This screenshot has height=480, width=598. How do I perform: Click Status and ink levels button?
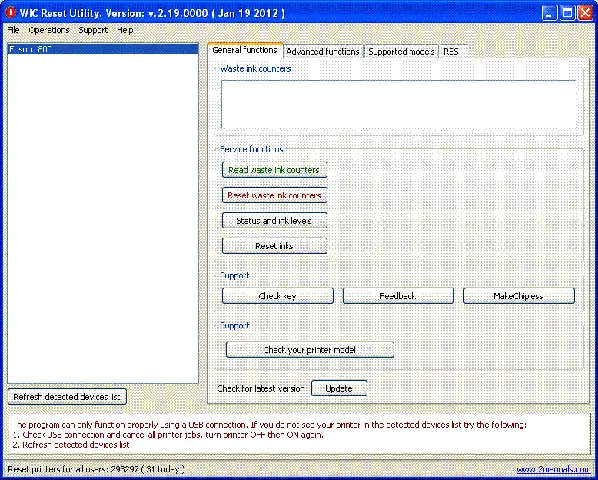pos(274,220)
